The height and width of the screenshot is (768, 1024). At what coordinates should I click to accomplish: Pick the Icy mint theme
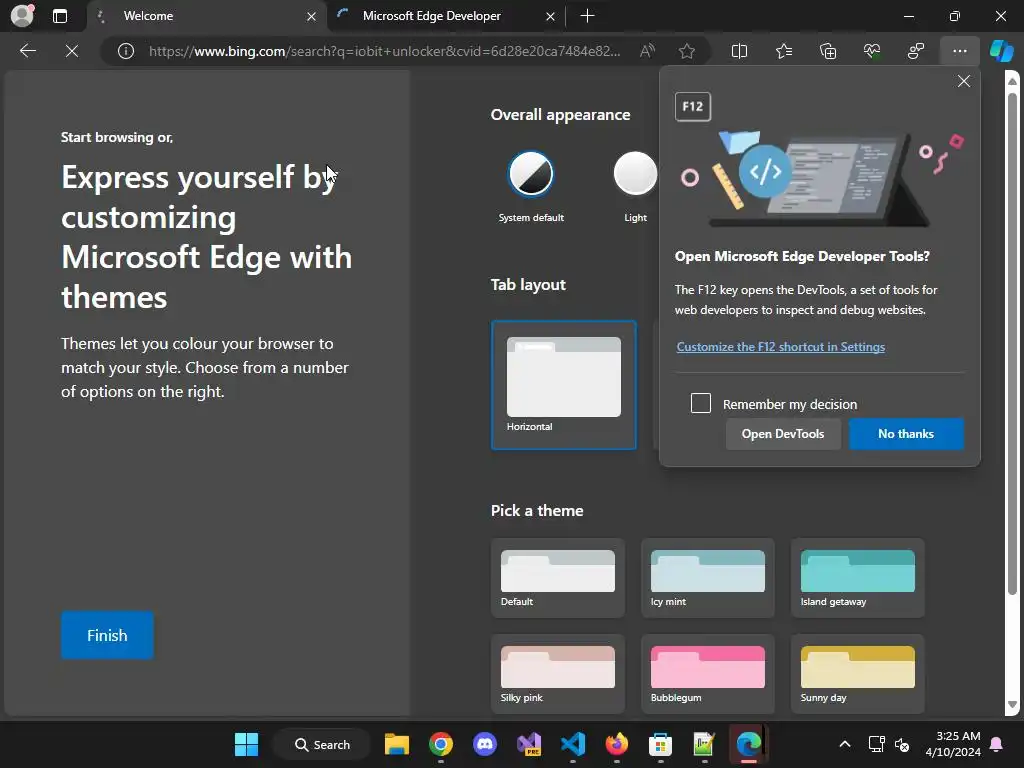coord(708,578)
